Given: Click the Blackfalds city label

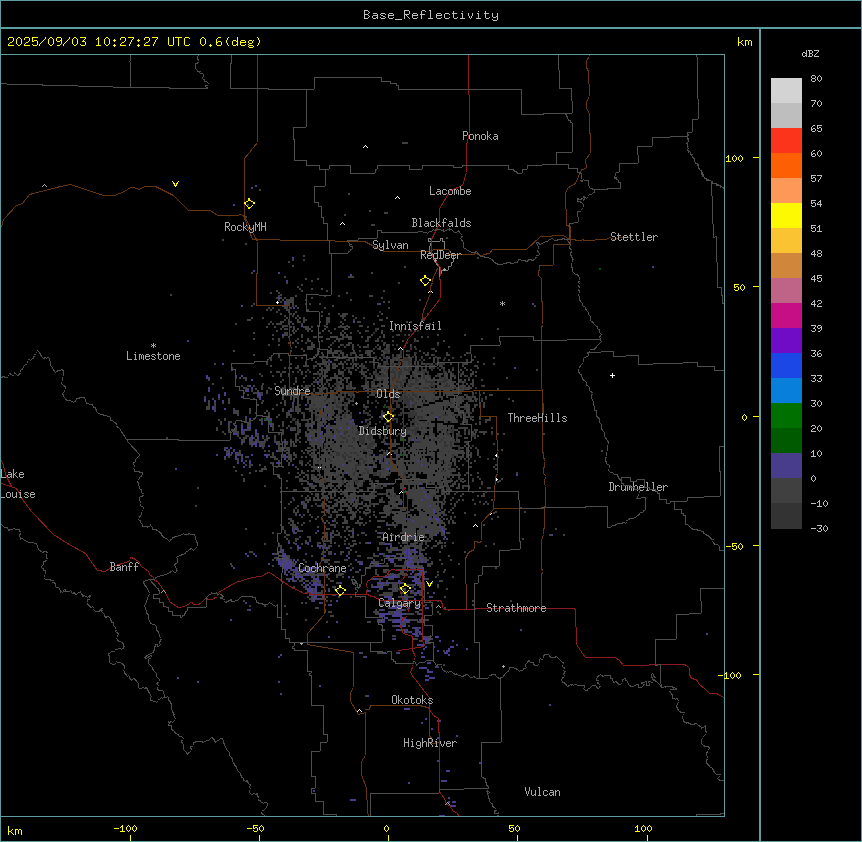Looking at the screenshot, I should click(x=441, y=223).
